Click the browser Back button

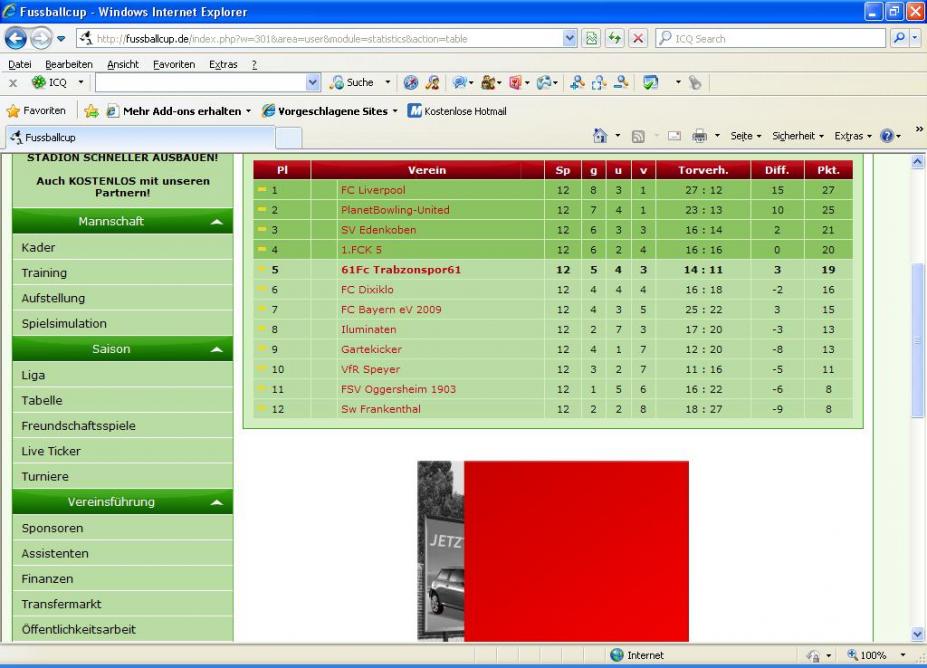[x=17, y=39]
